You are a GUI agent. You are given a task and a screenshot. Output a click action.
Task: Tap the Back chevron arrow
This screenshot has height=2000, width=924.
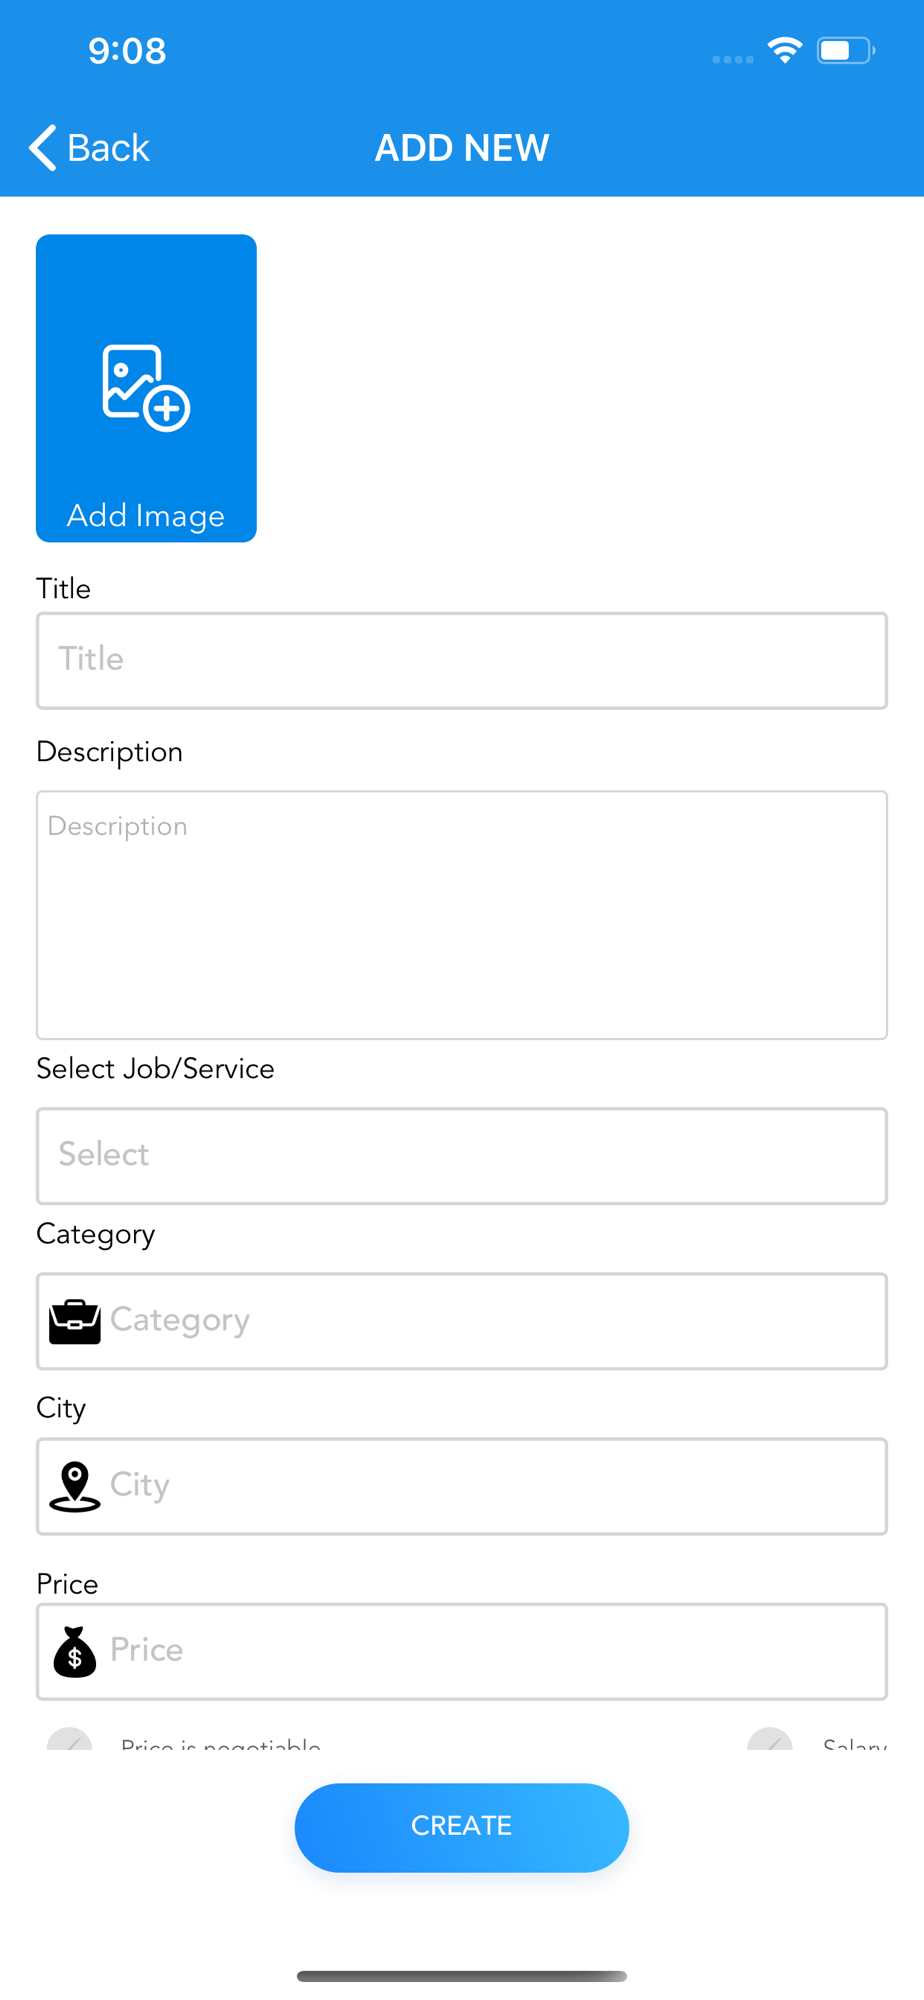pos(42,148)
